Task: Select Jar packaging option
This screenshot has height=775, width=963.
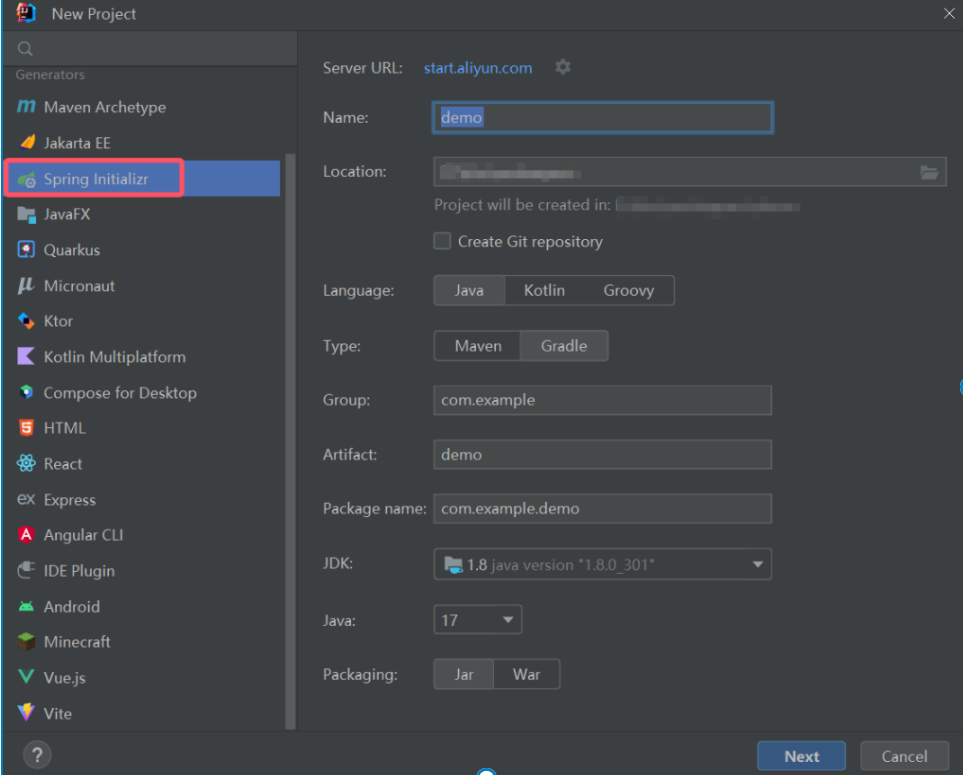Action: click(x=464, y=674)
